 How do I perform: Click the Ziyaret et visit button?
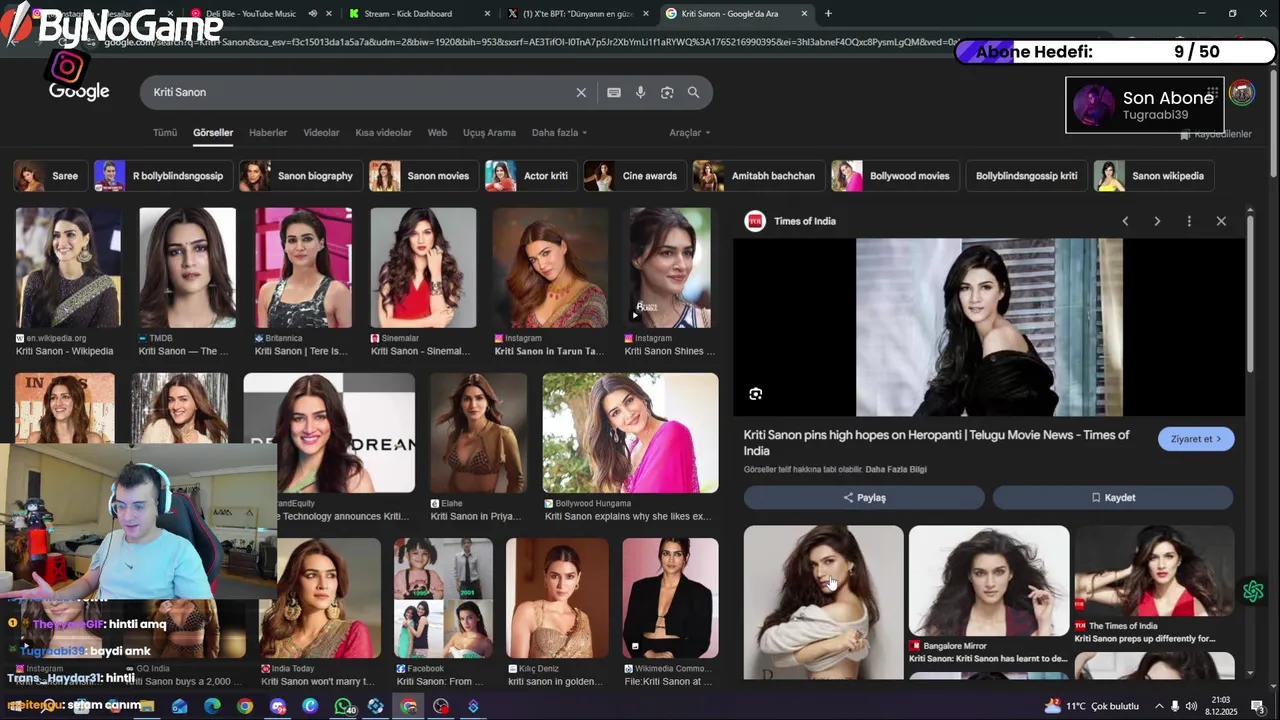coord(1196,439)
